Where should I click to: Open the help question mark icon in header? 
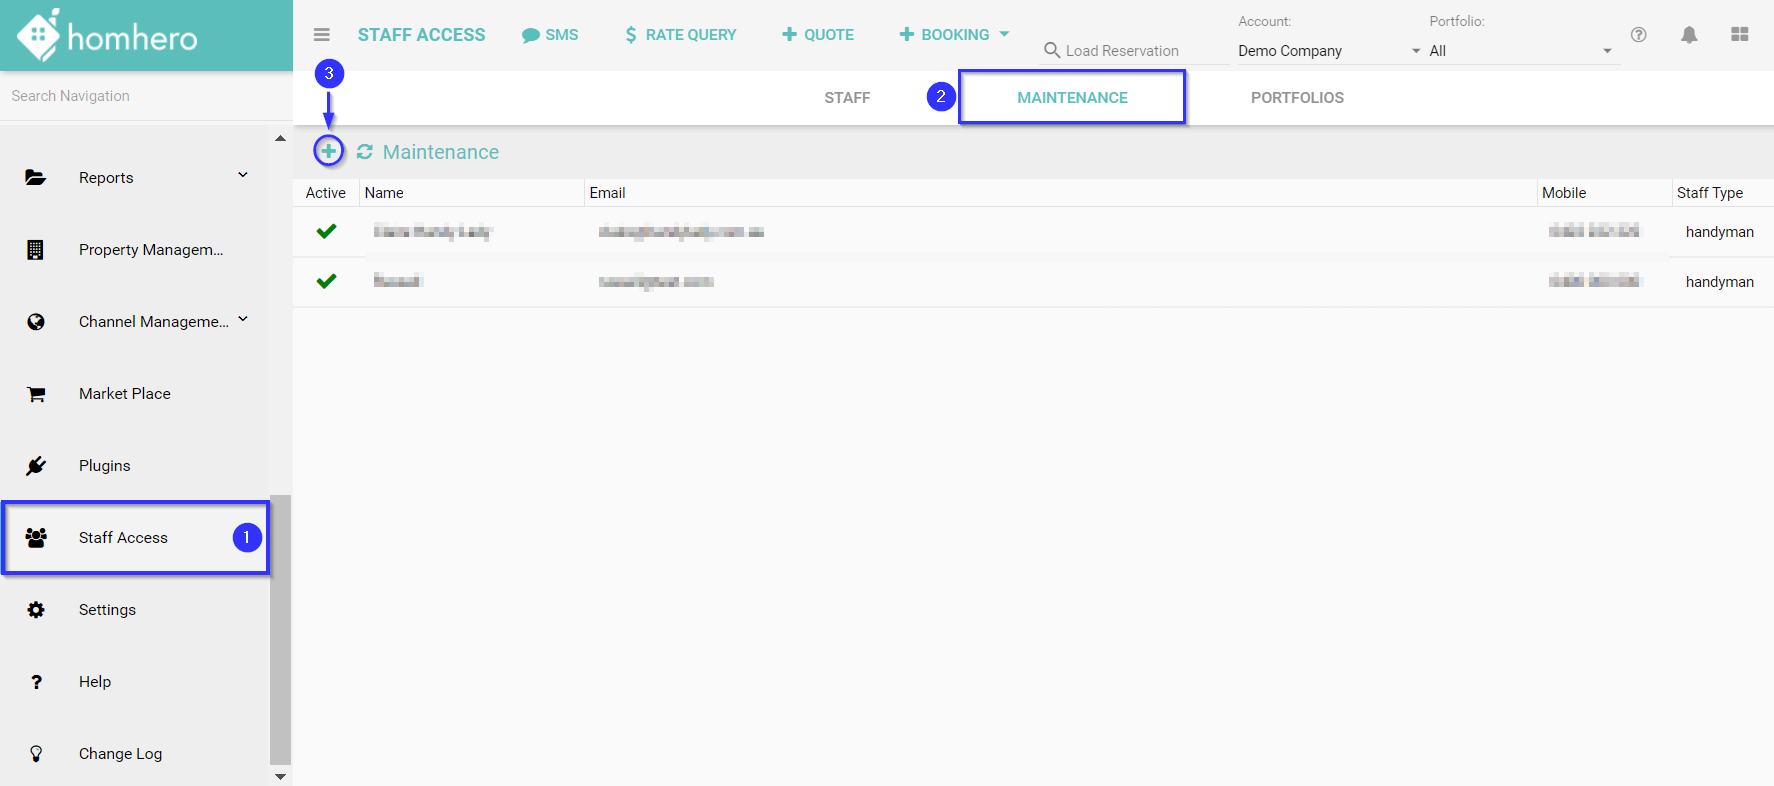[1638, 35]
